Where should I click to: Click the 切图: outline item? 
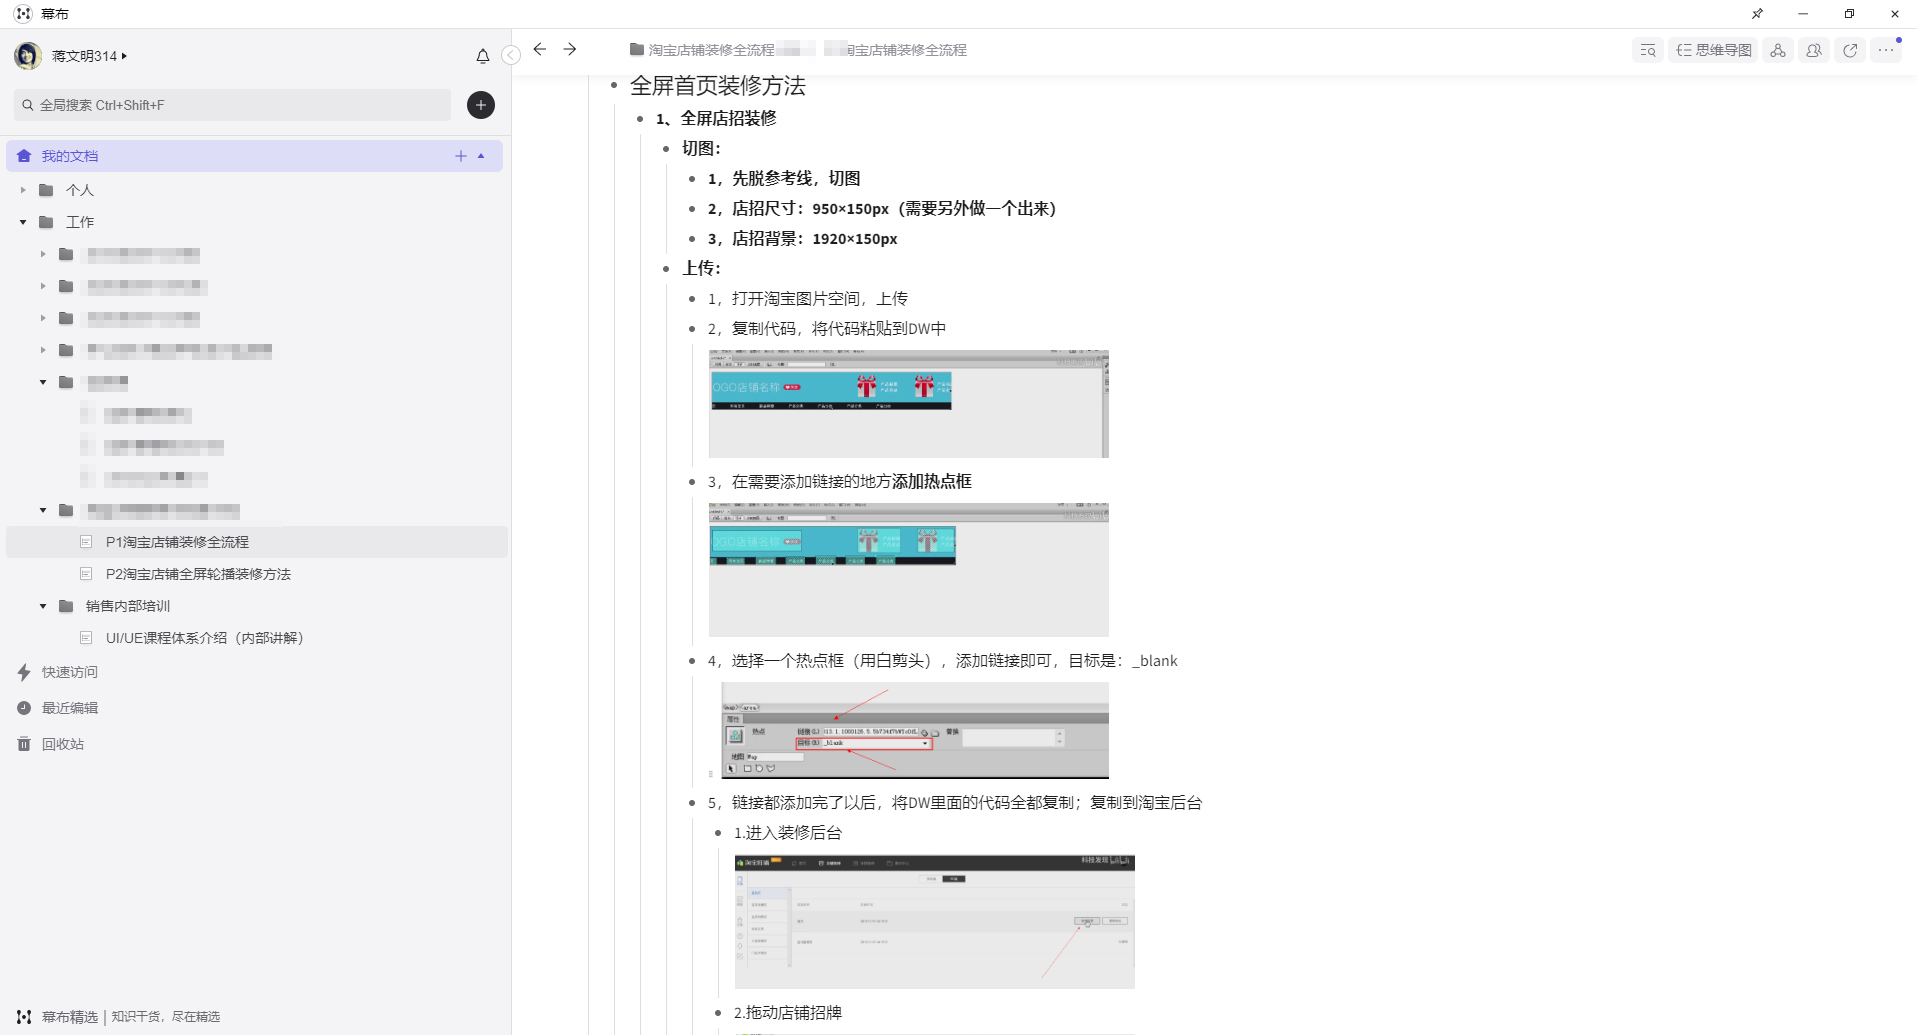[x=701, y=148]
